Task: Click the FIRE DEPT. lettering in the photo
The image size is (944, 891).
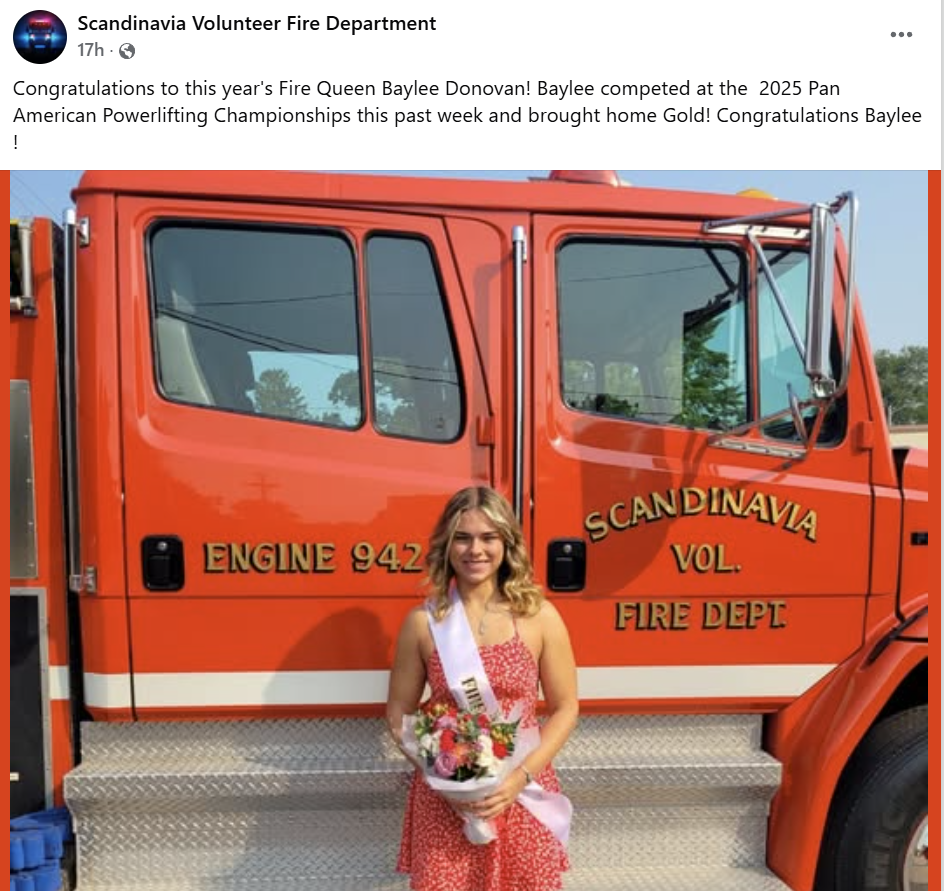Action: point(701,615)
